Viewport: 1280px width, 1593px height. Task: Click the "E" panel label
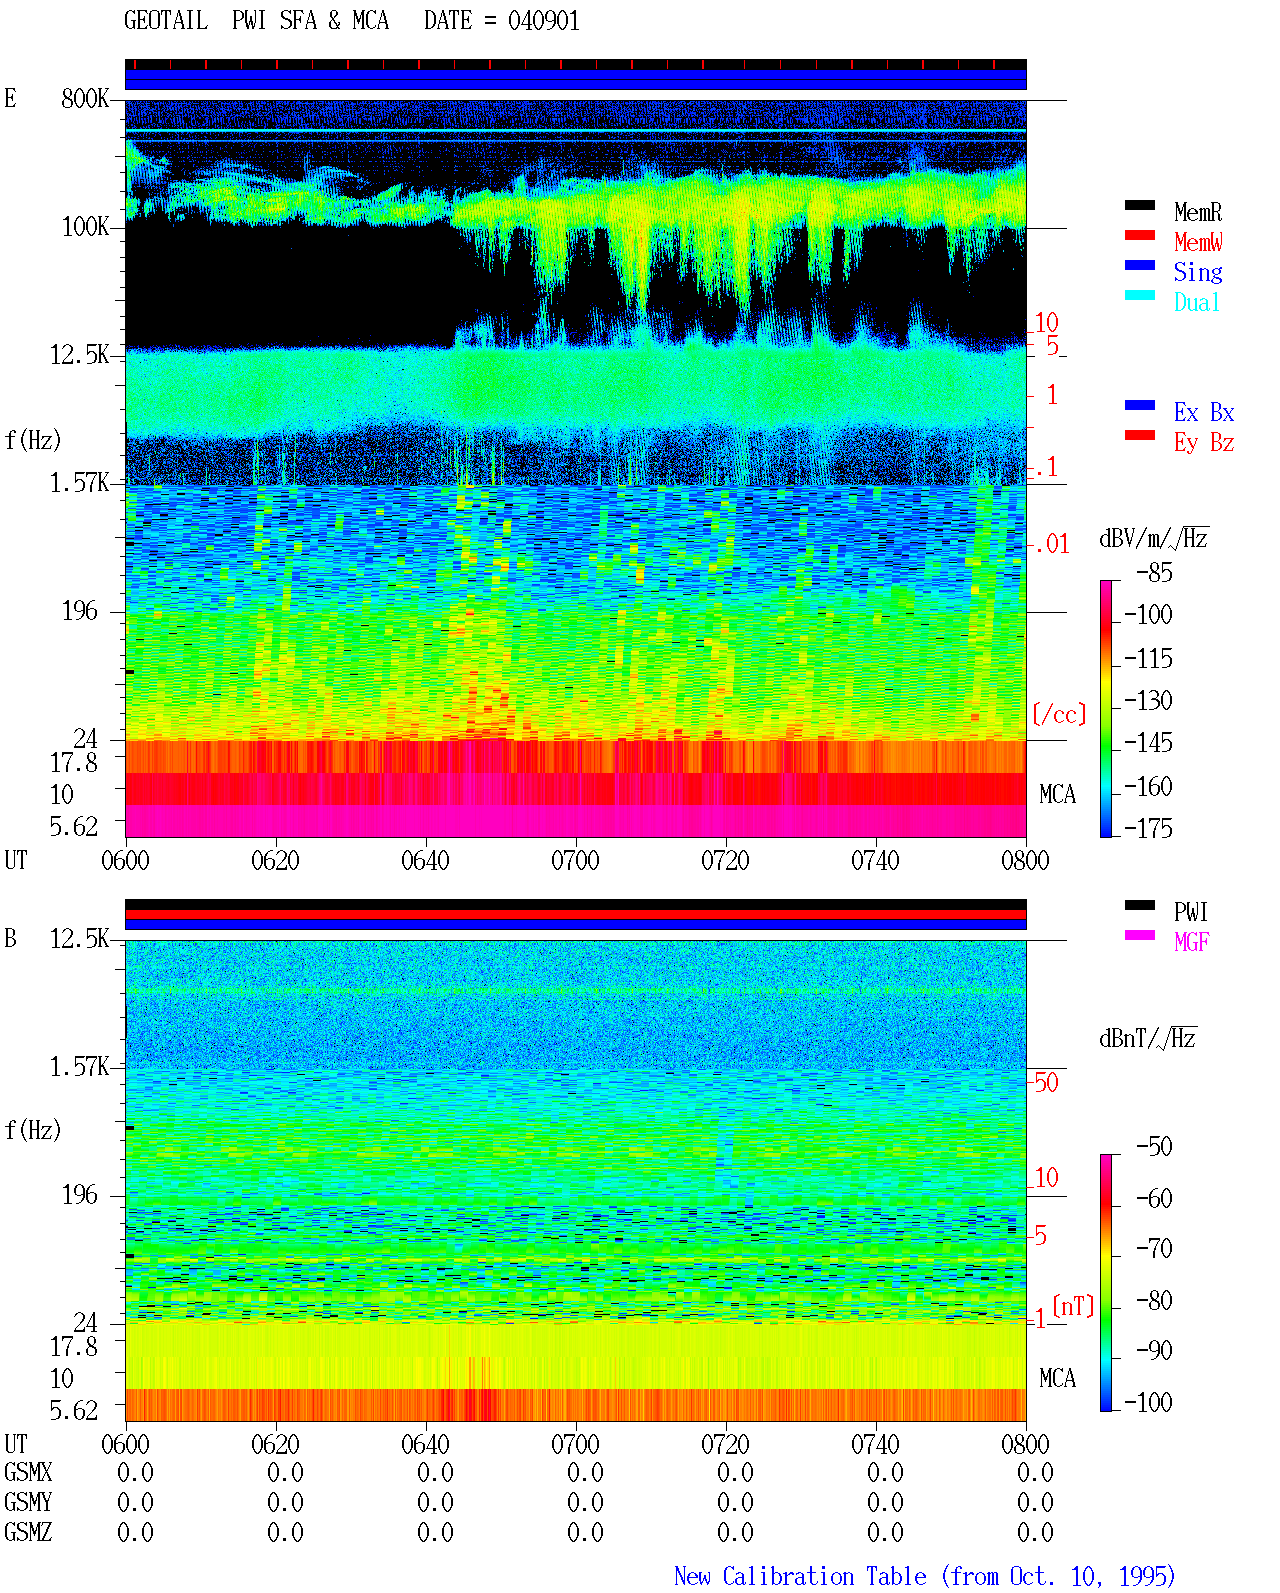11,98
